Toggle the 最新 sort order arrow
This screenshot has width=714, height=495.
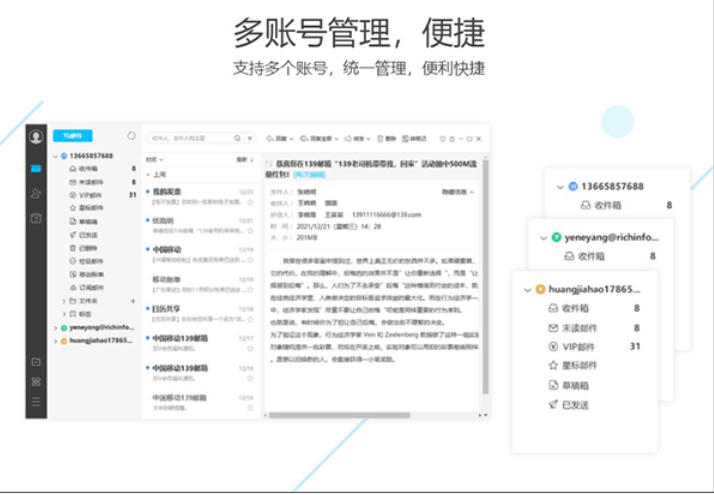252,160
